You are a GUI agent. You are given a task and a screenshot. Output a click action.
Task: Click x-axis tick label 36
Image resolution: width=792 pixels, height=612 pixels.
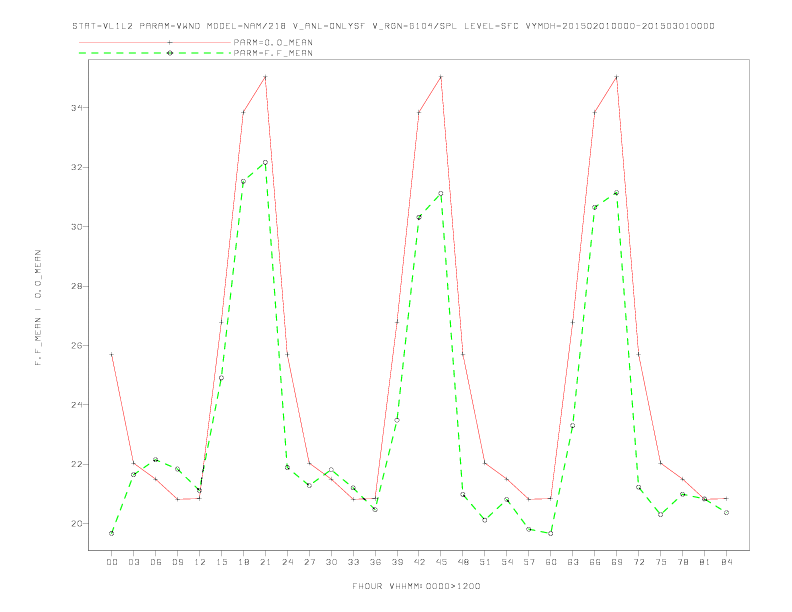[375, 562]
